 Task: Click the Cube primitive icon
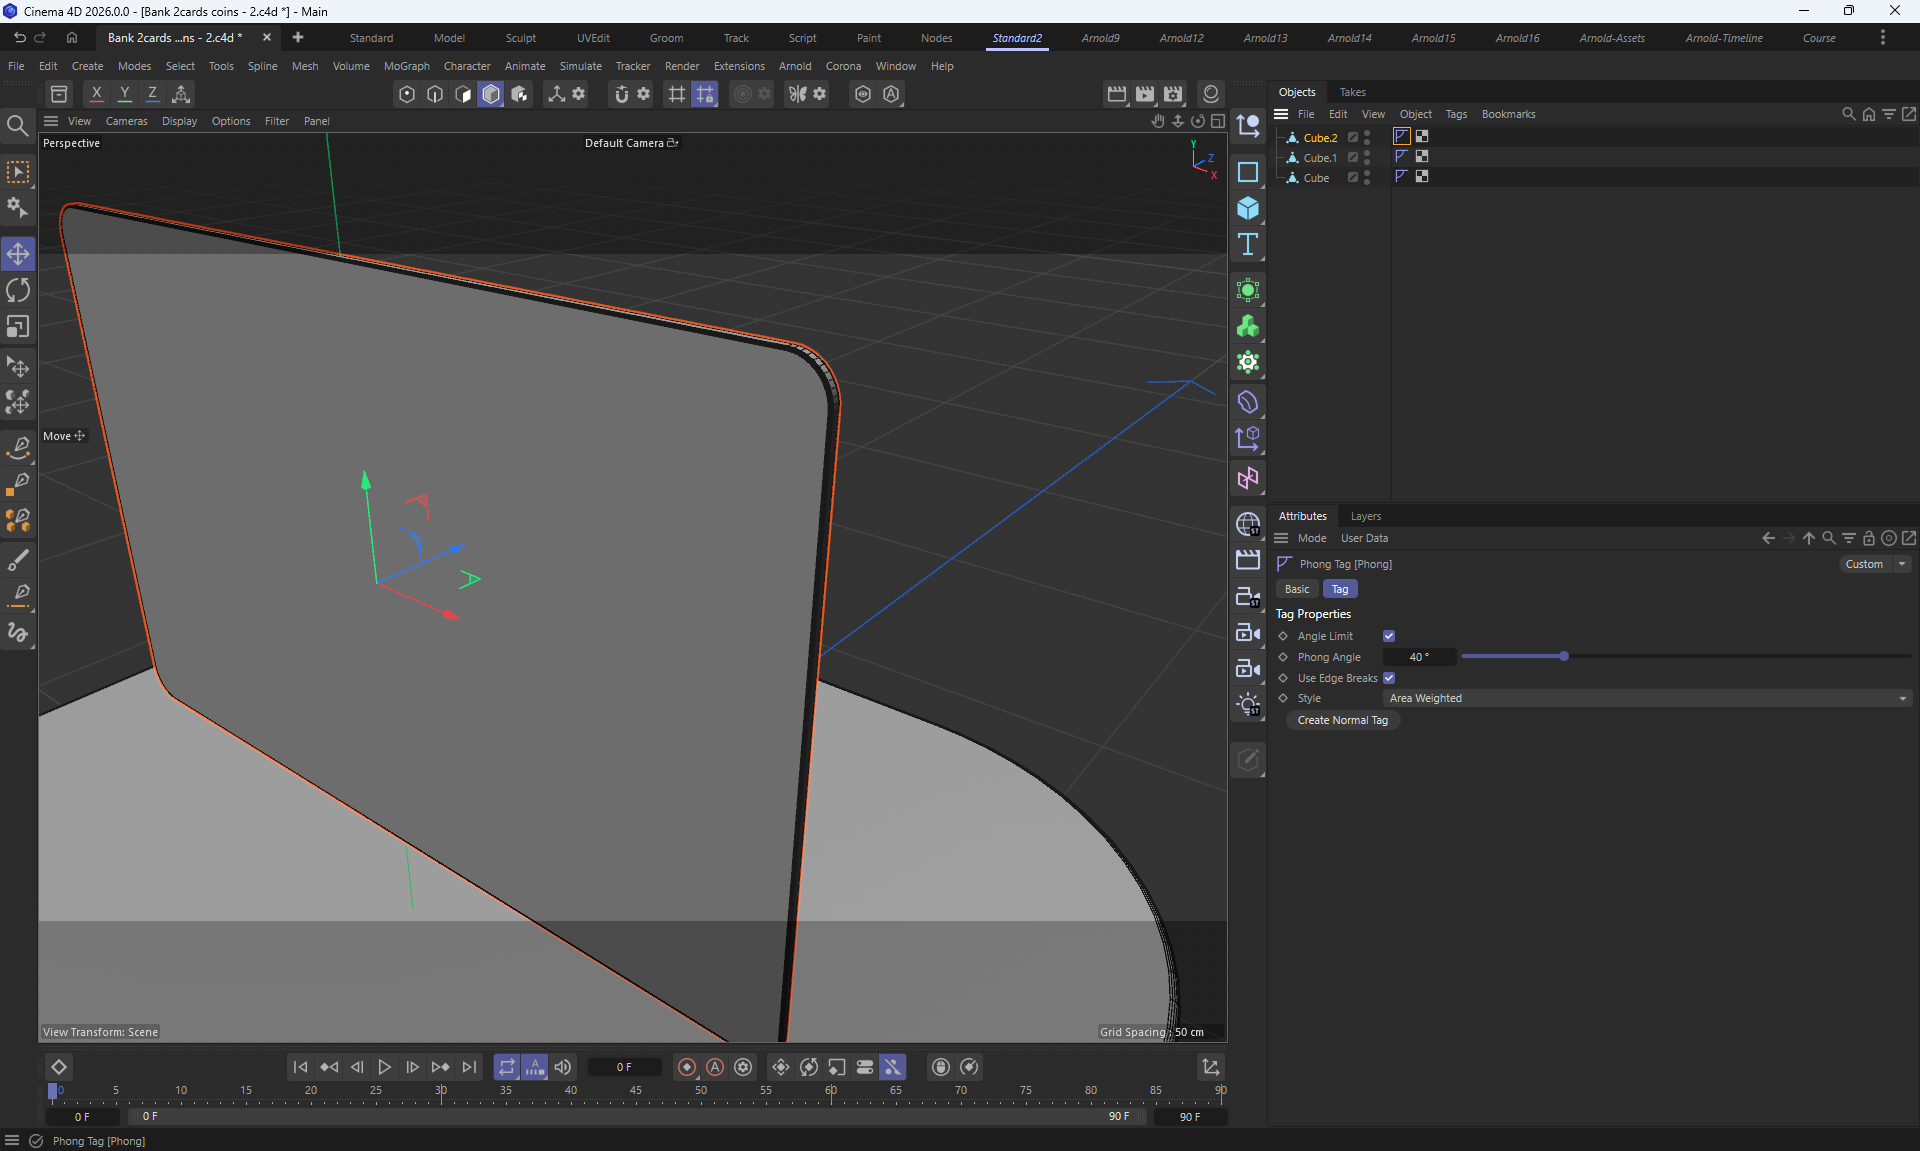pos(1247,208)
